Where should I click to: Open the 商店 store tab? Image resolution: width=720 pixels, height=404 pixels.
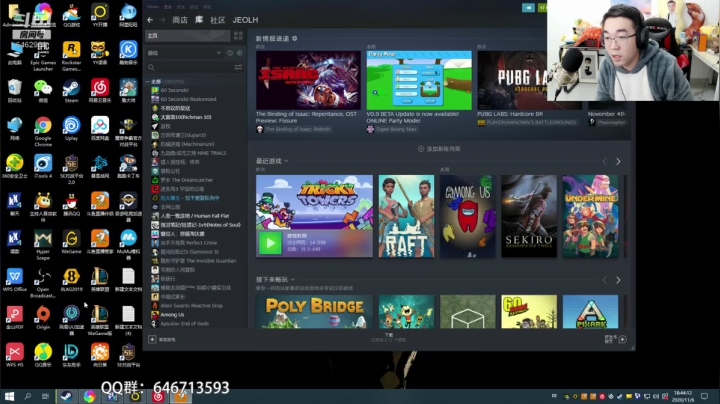[x=180, y=20]
